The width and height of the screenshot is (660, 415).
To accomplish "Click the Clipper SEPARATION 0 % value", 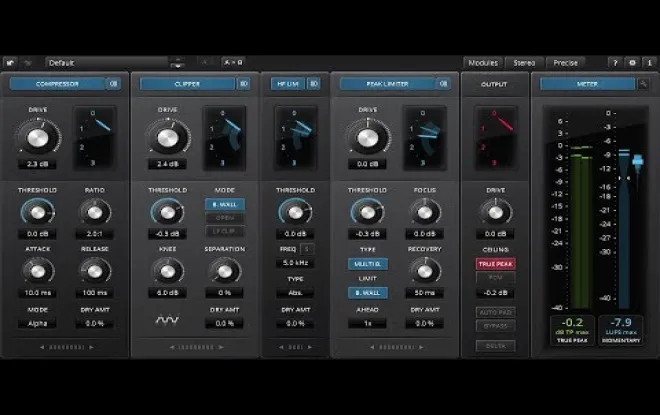I will [x=224, y=293].
